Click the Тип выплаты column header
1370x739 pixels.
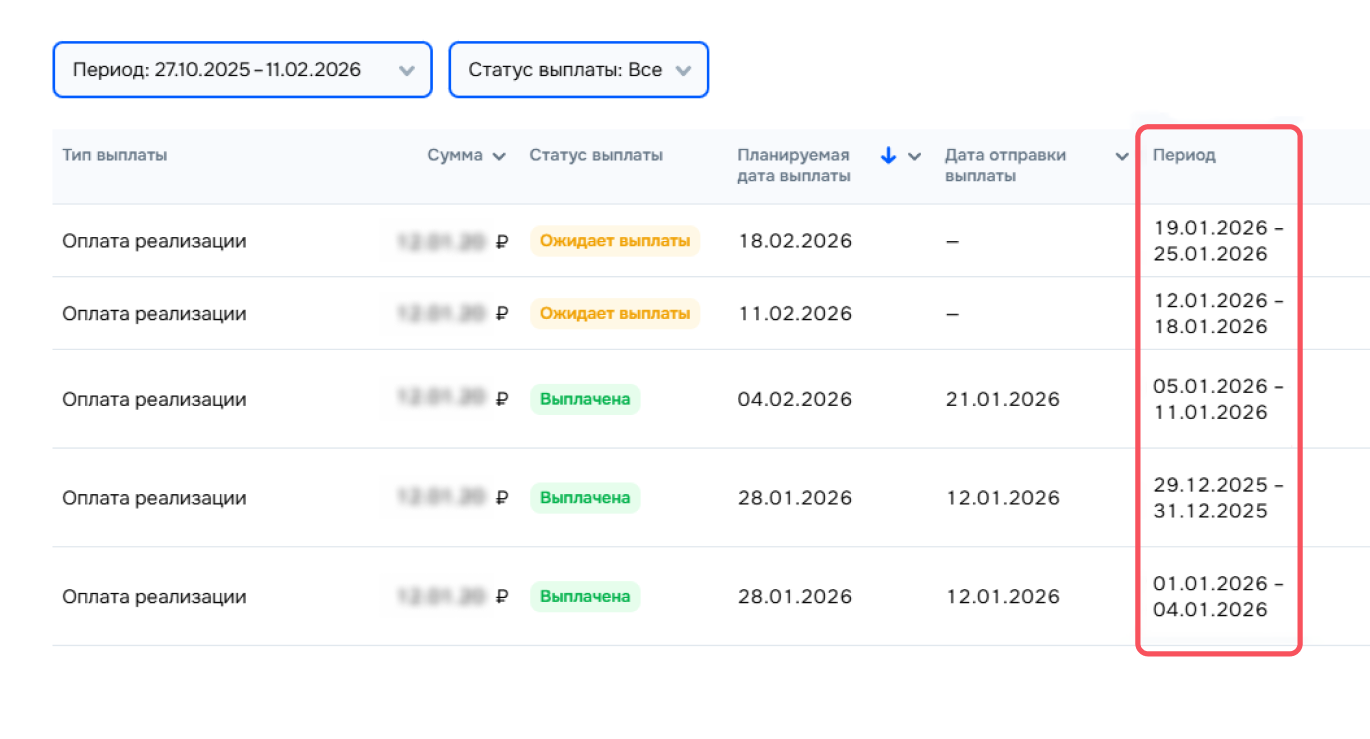tap(115, 156)
